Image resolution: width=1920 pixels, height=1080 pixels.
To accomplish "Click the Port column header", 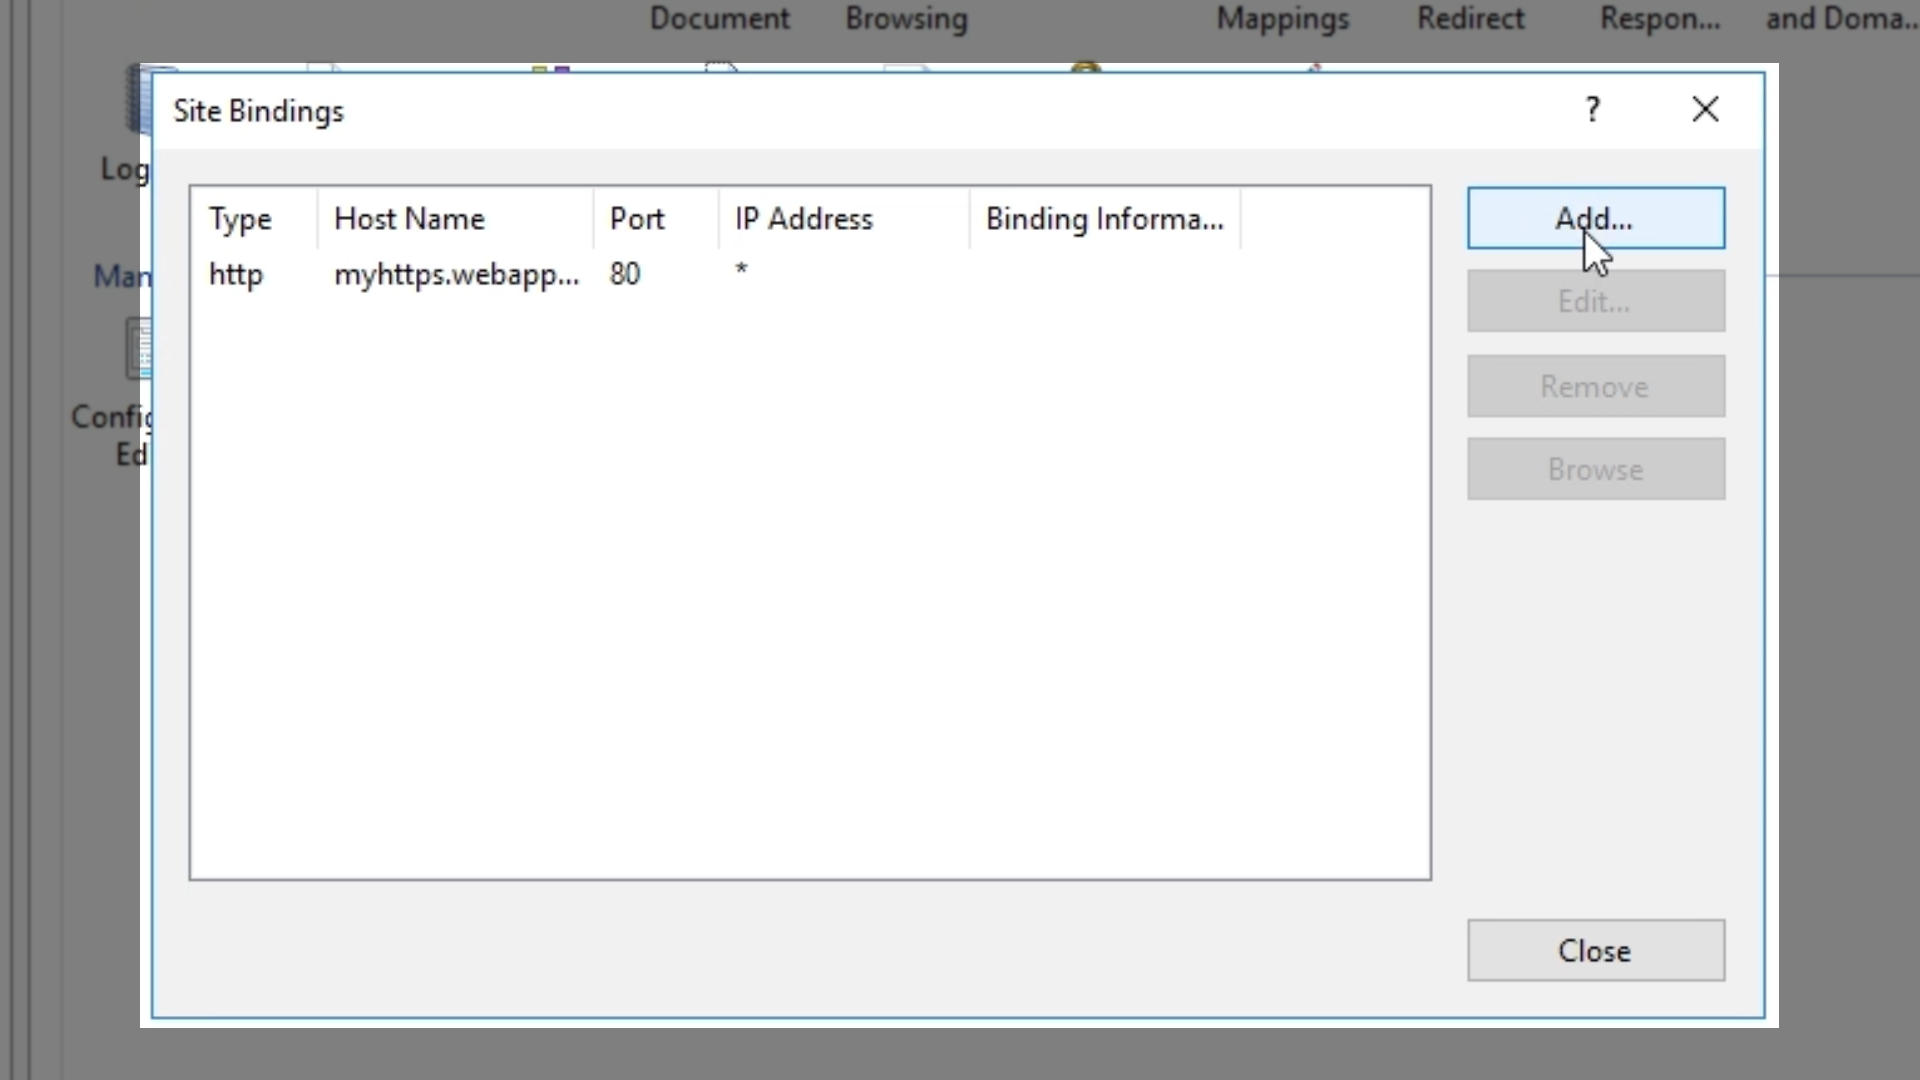I will pyautogui.click(x=637, y=219).
